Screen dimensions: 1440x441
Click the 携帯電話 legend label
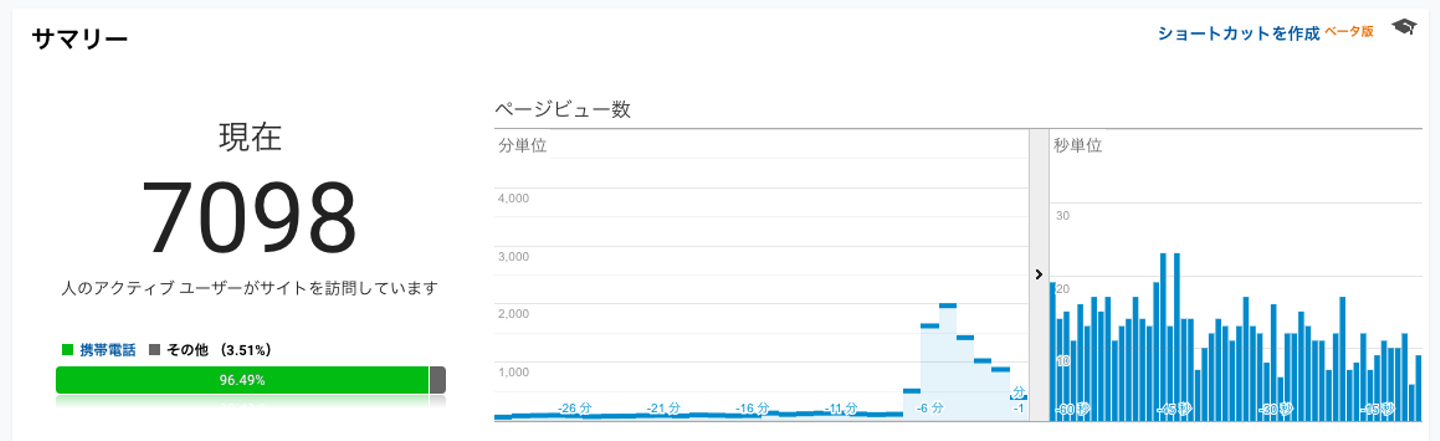(x=108, y=350)
